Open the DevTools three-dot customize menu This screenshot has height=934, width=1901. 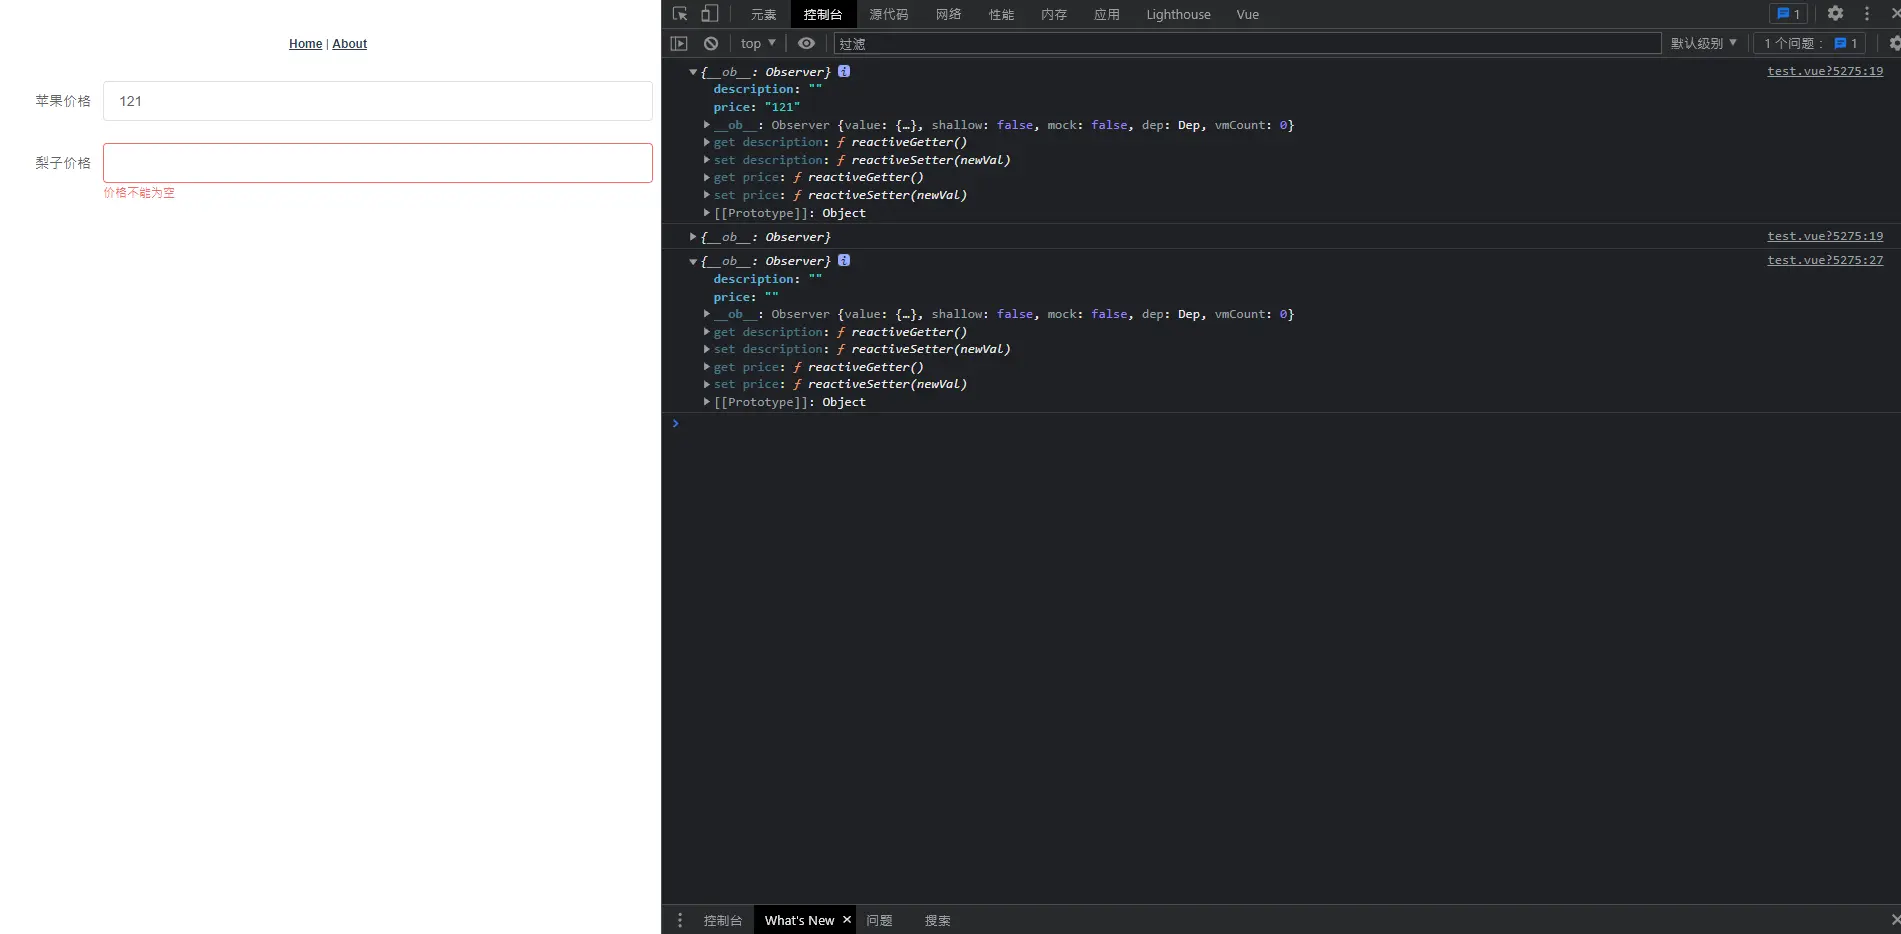click(x=1866, y=14)
